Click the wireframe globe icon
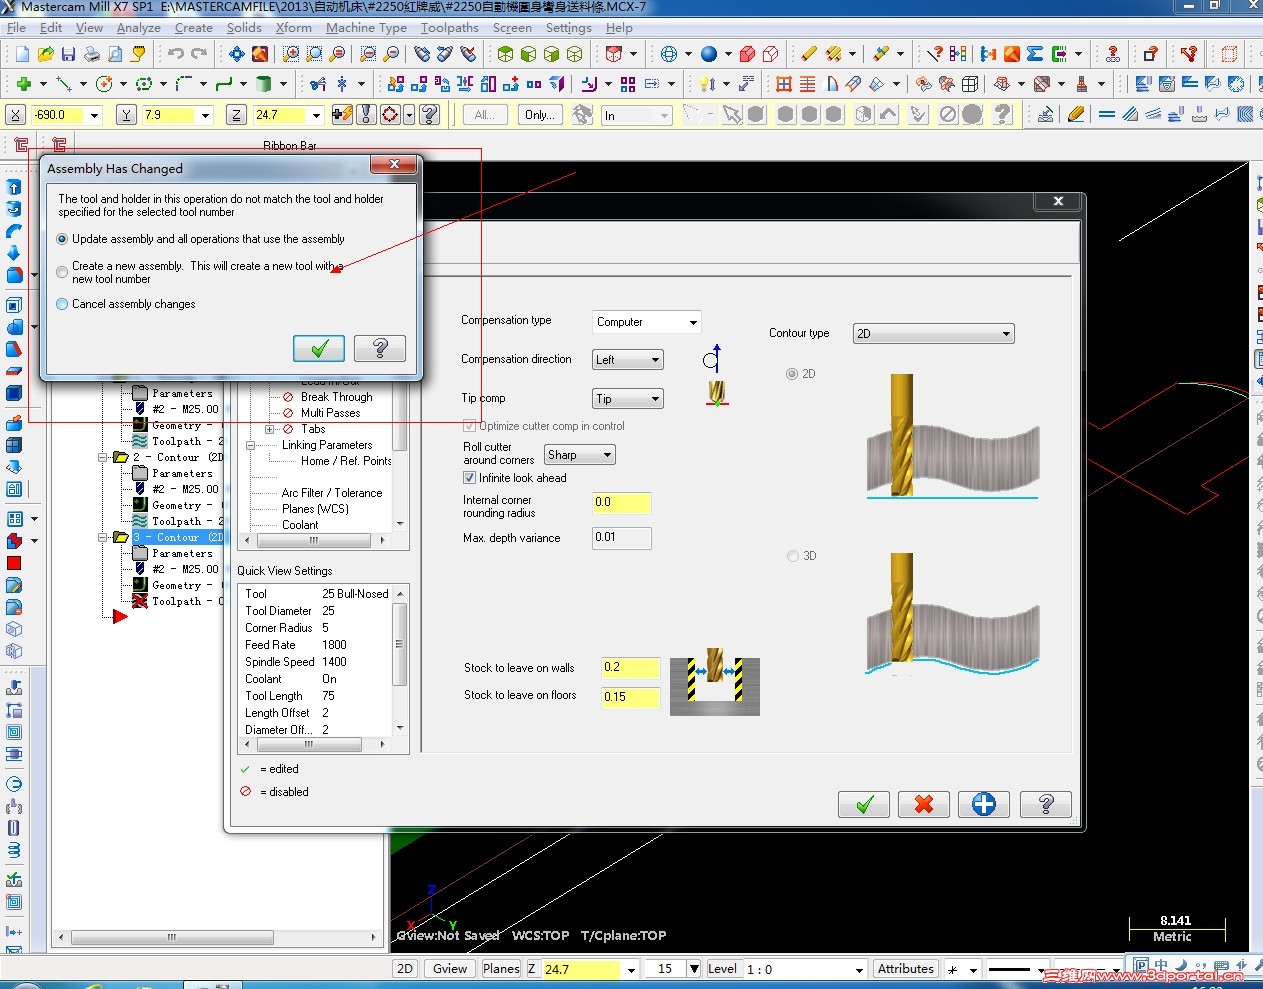Viewport: 1263px width, 989px height. 669,54
